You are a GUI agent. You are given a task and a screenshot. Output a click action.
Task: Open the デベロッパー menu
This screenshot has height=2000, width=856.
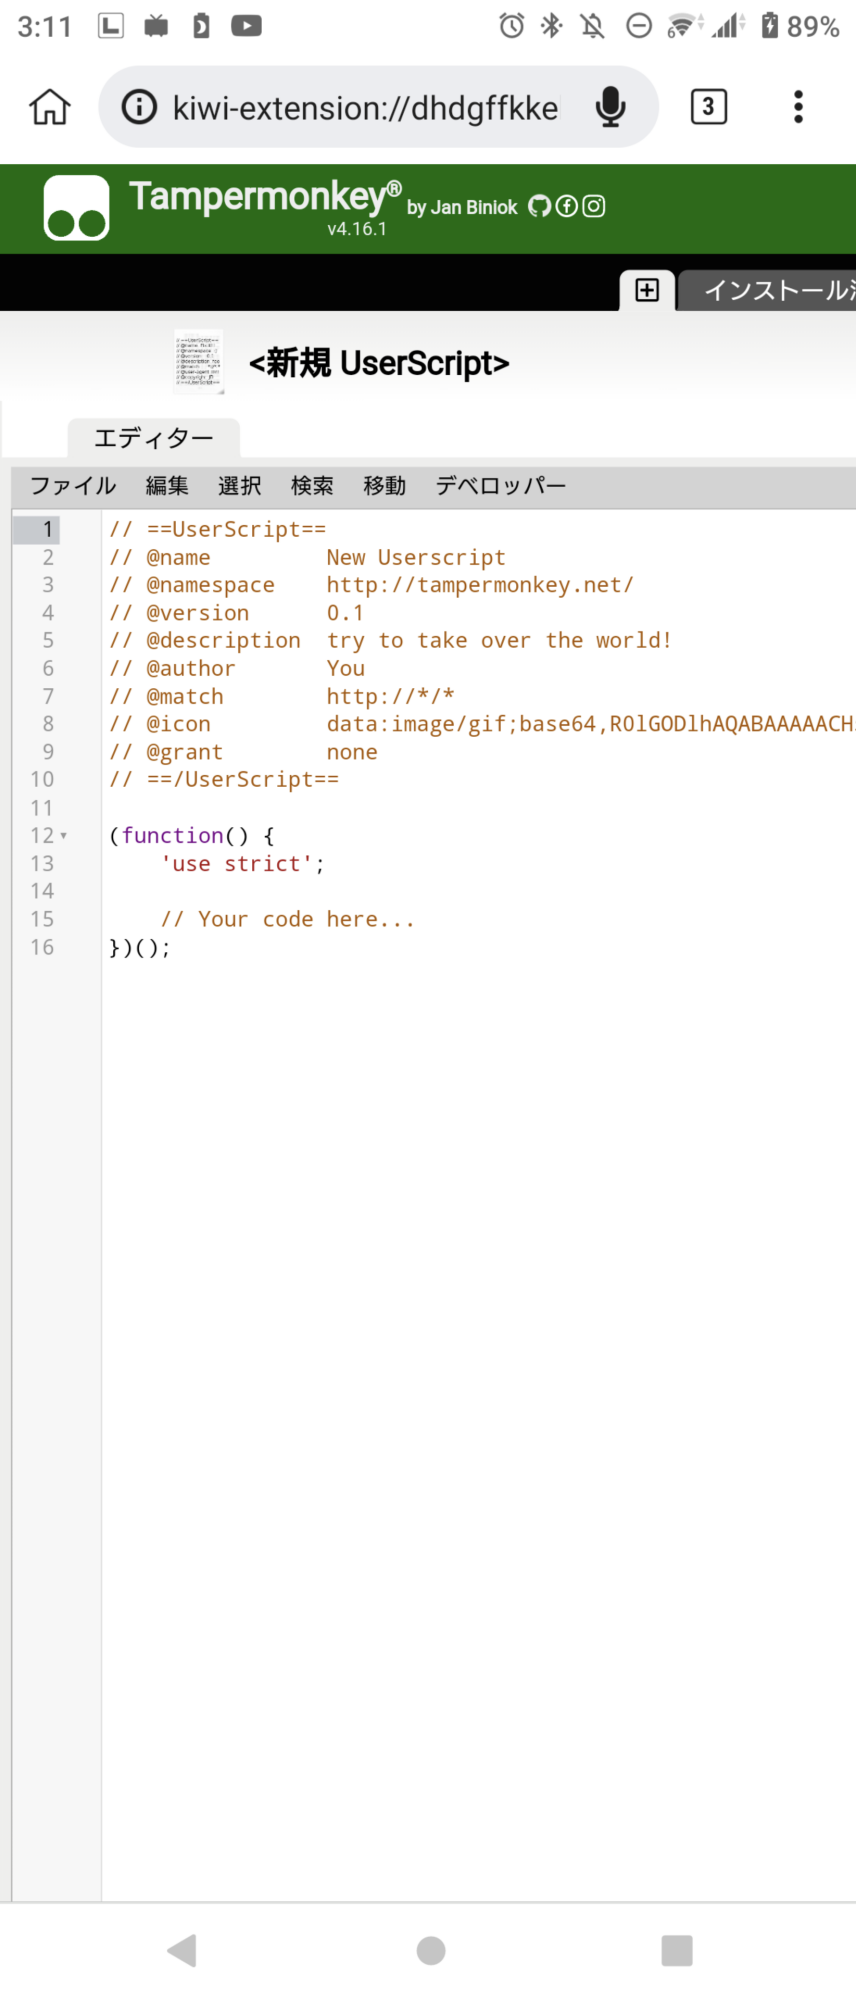[x=501, y=486]
